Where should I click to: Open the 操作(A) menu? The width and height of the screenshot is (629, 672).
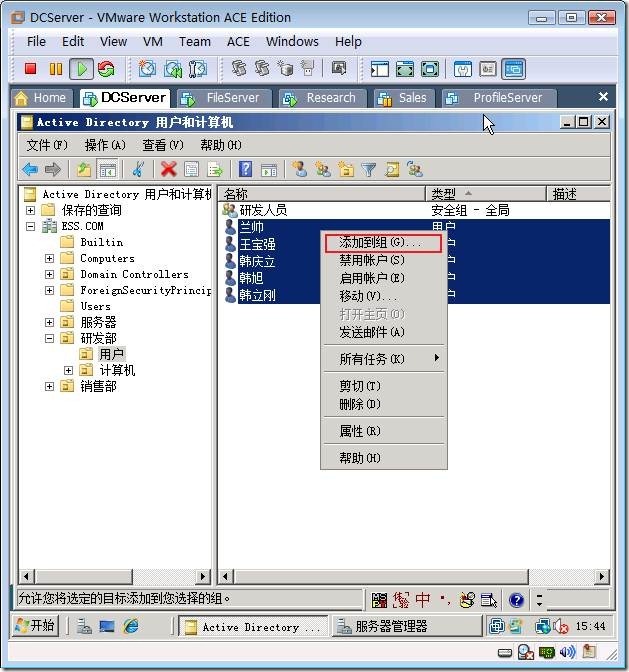pyautogui.click(x=105, y=145)
